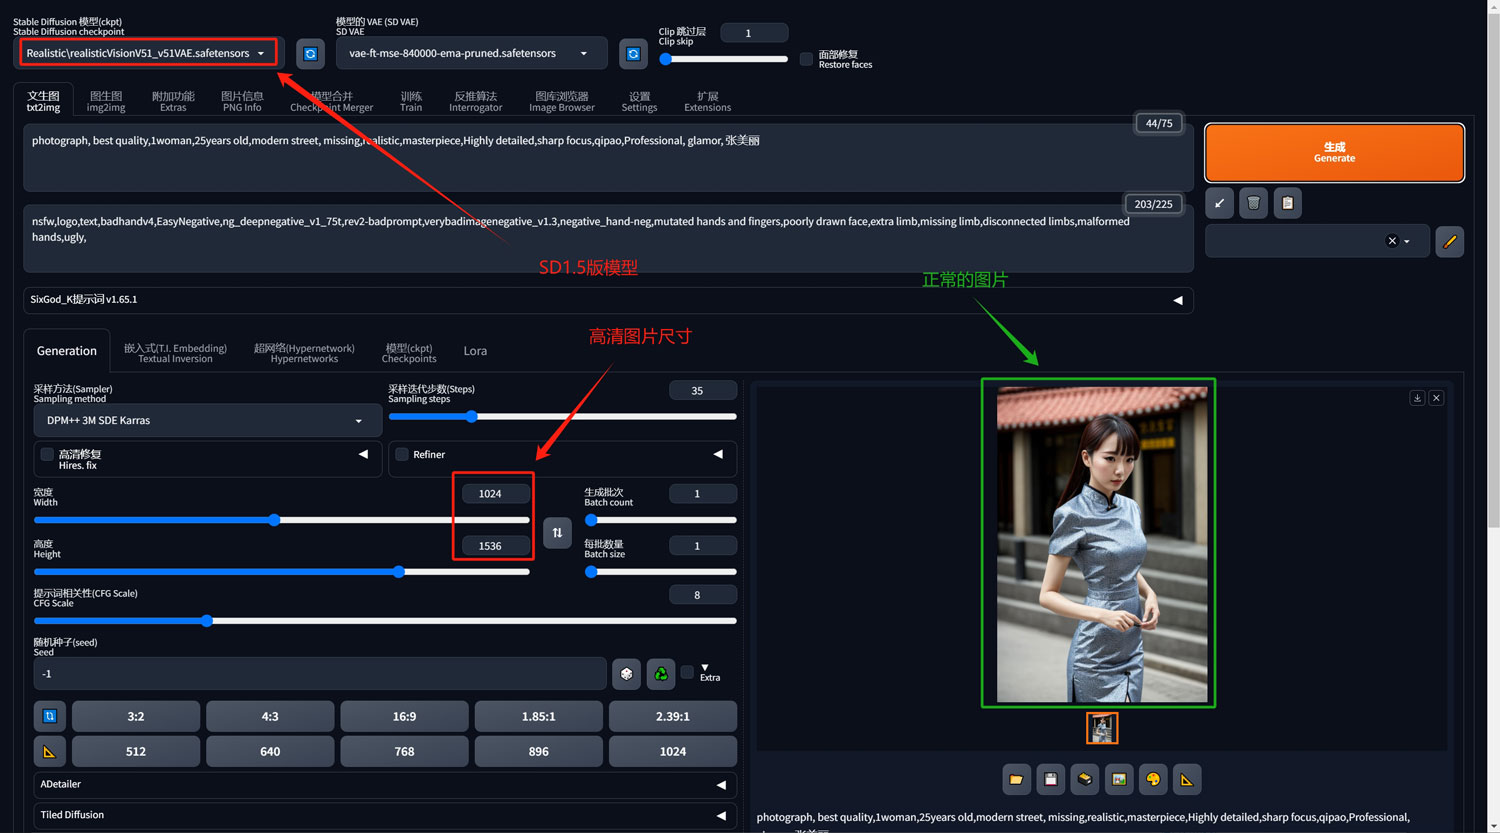This screenshot has height=833, width=1500.
Task: Click the dice icon to randomize seed
Action: (x=626, y=674)
